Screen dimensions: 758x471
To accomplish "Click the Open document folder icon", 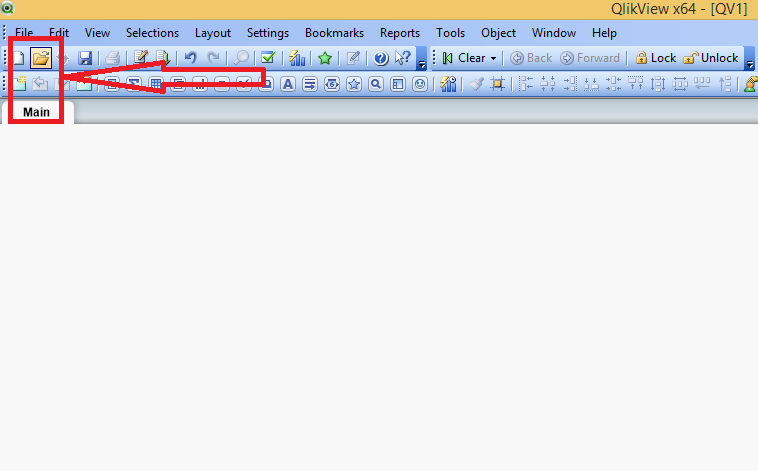I will (41, 58).
